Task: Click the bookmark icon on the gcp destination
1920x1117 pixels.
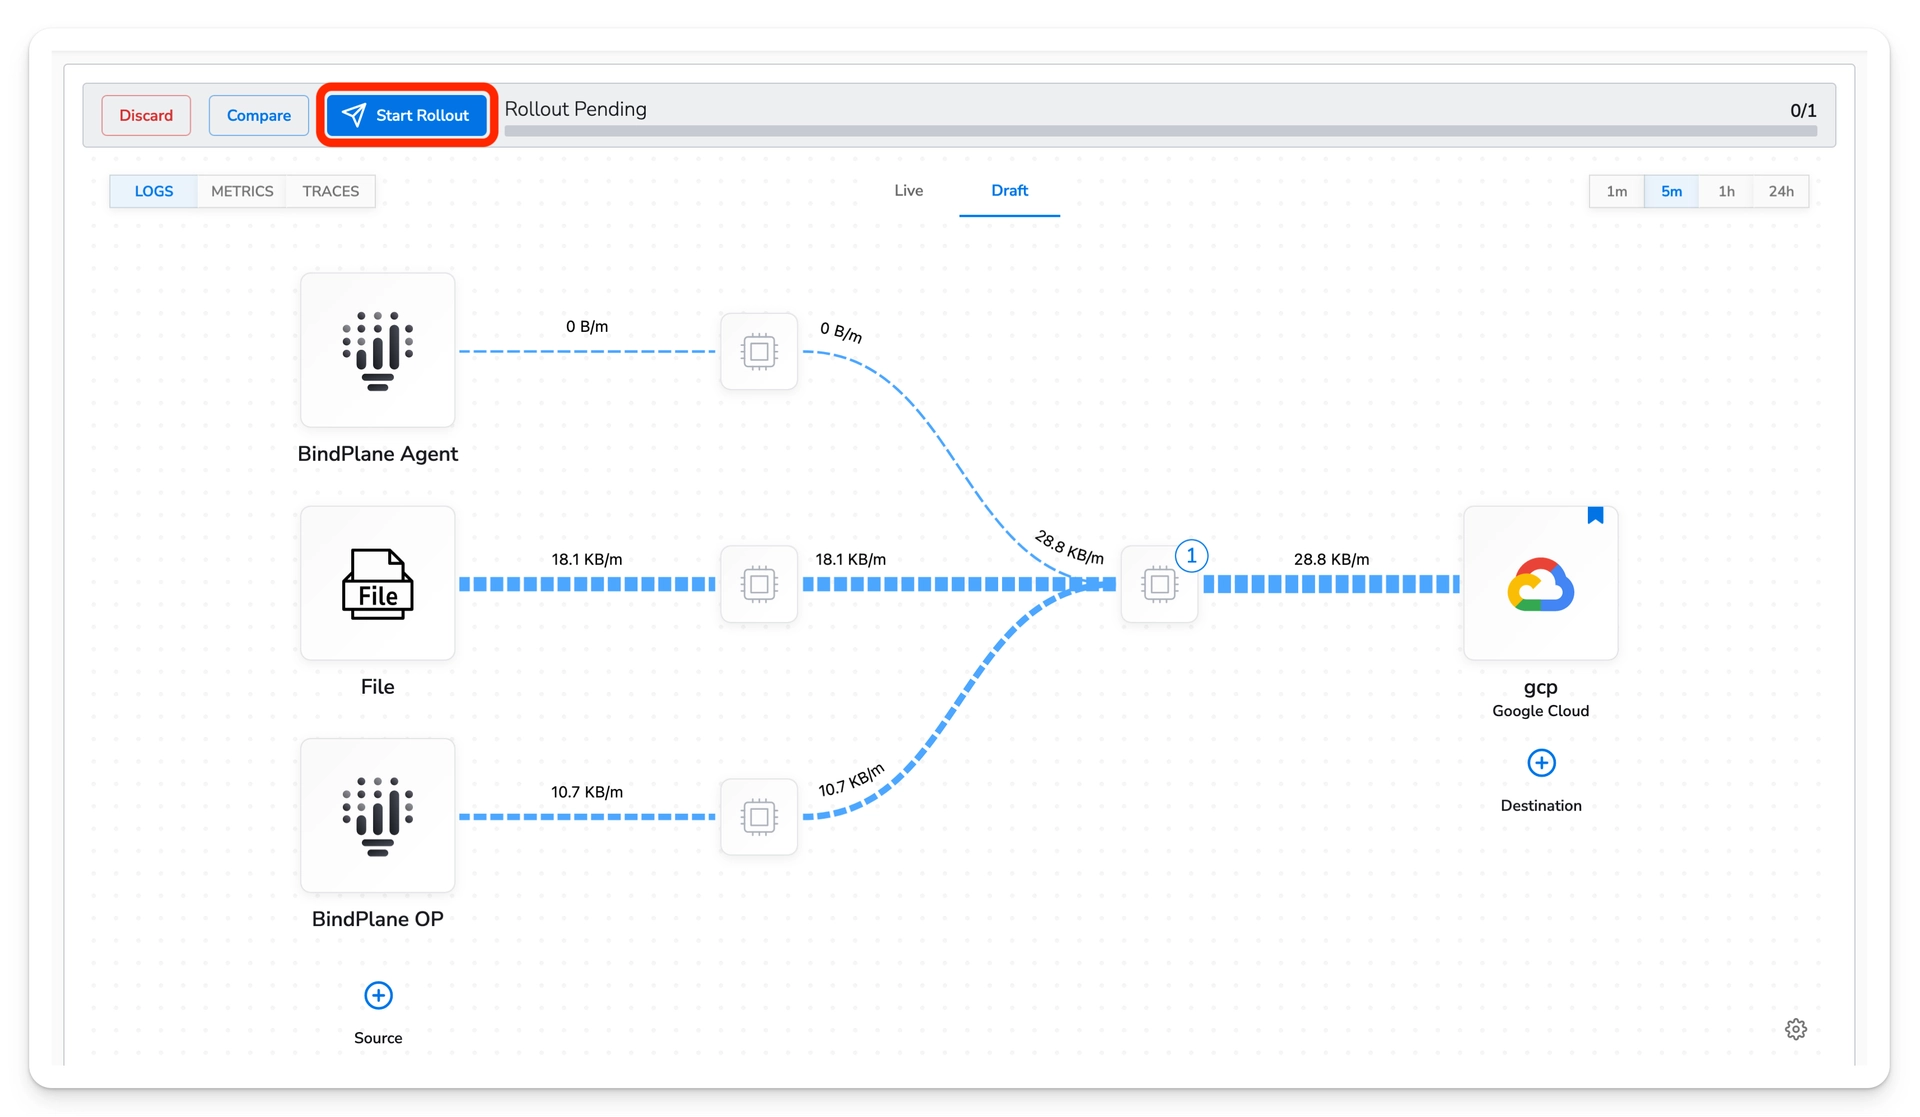Action: 1596,515
